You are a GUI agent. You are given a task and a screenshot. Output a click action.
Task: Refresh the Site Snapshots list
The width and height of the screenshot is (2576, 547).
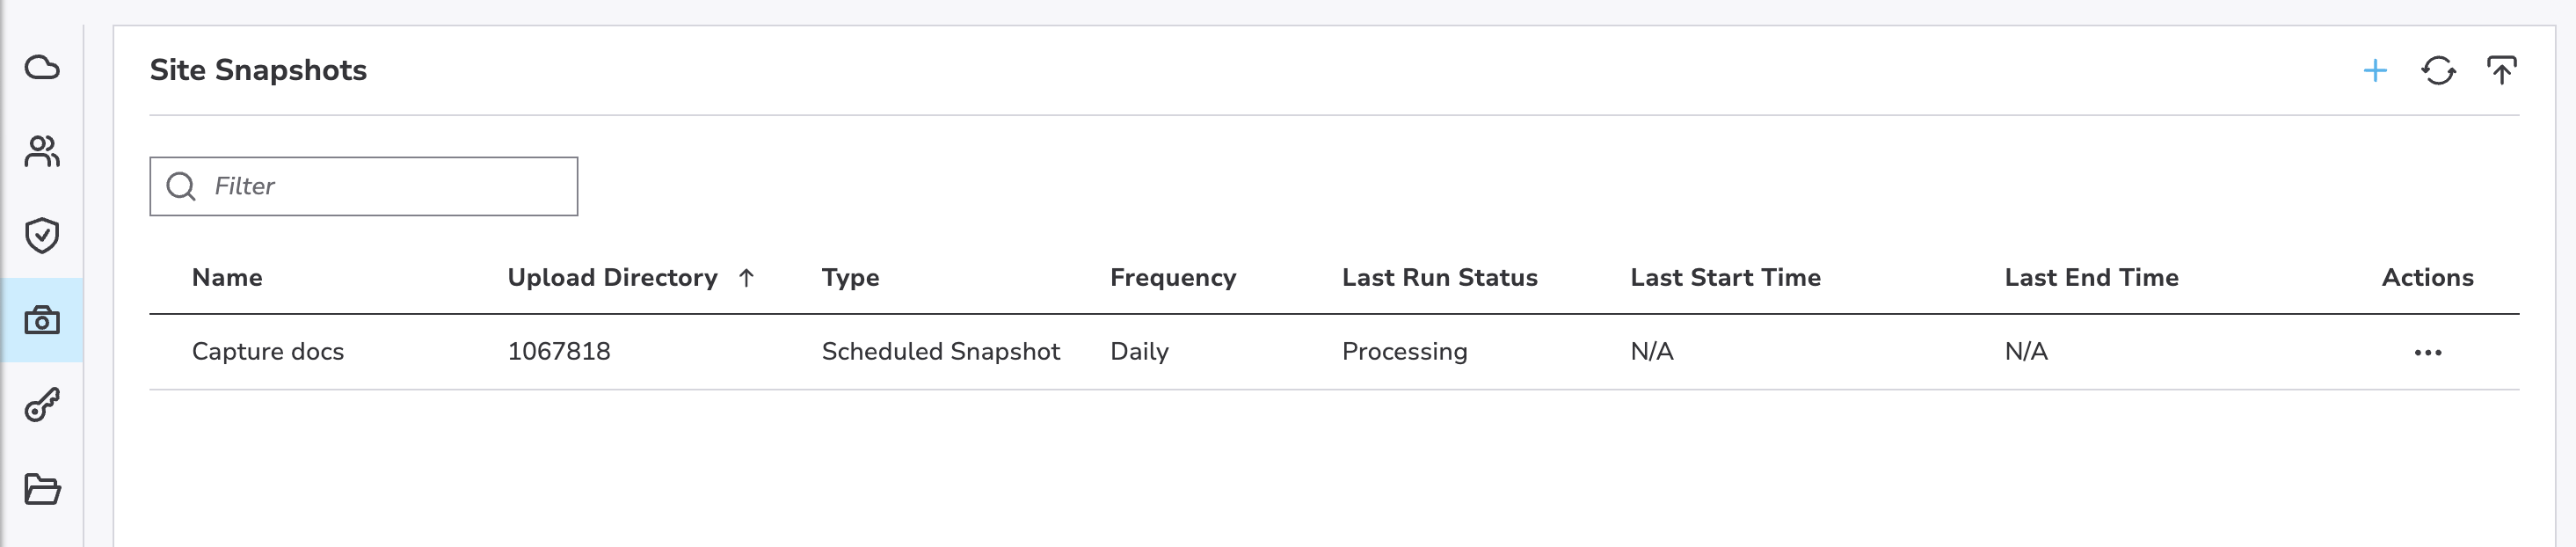(2438, 71)
